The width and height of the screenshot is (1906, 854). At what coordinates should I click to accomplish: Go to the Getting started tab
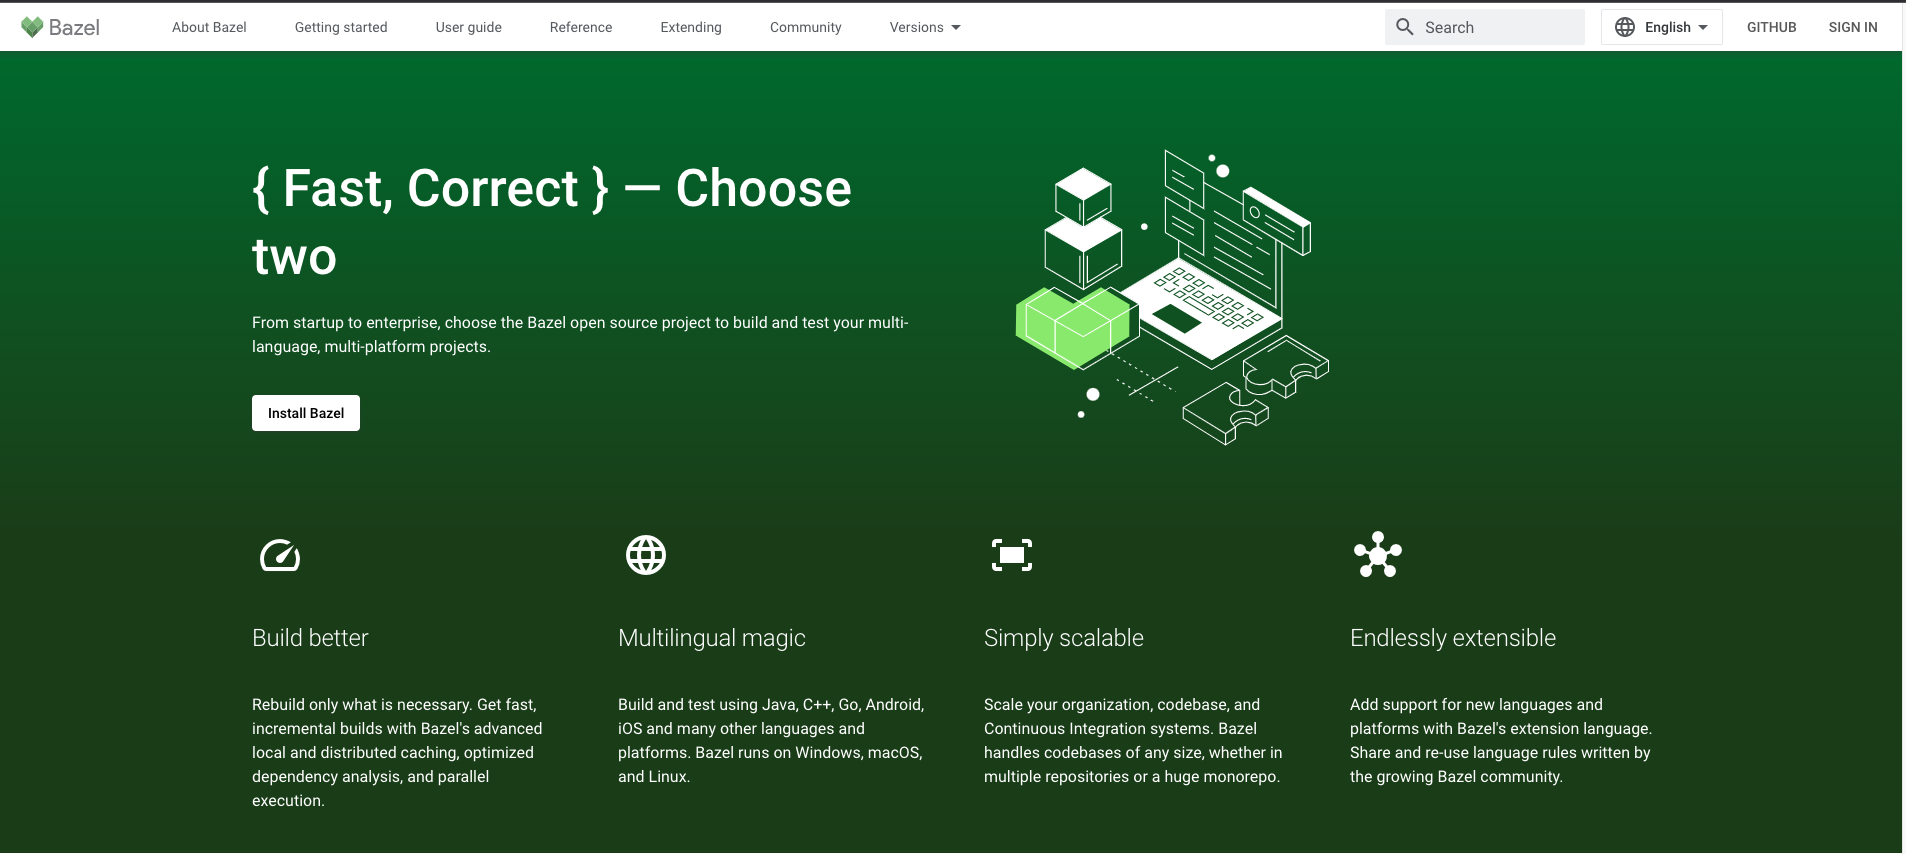coord(341,27)
